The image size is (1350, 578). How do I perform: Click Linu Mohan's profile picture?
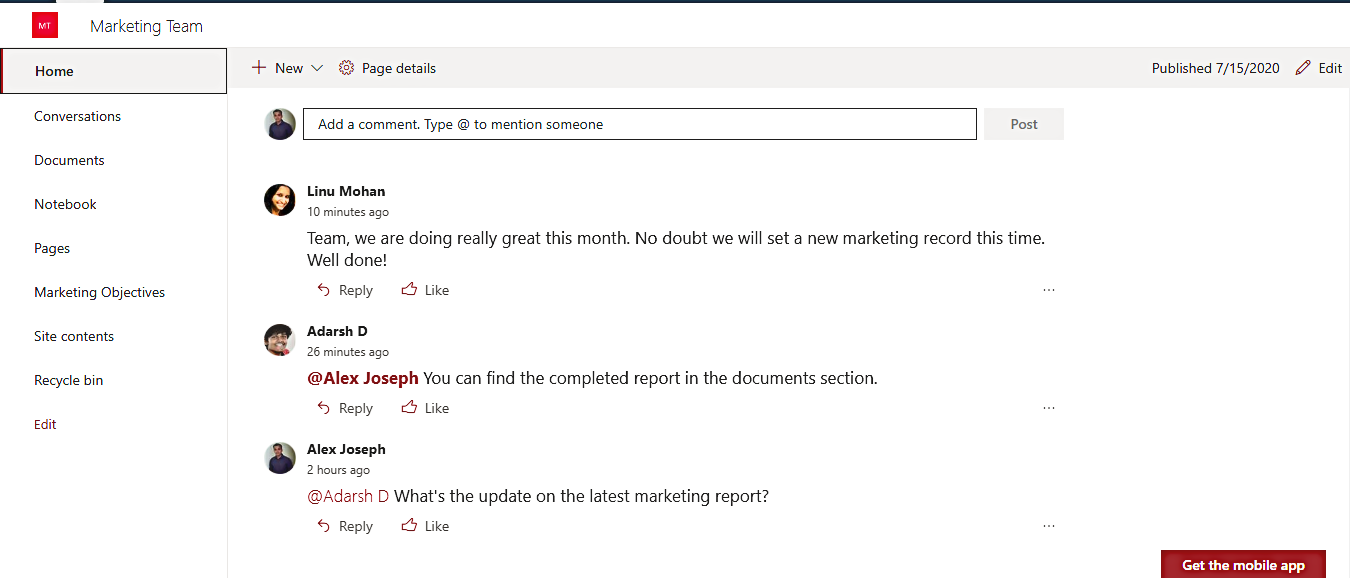tap(279, 200)
